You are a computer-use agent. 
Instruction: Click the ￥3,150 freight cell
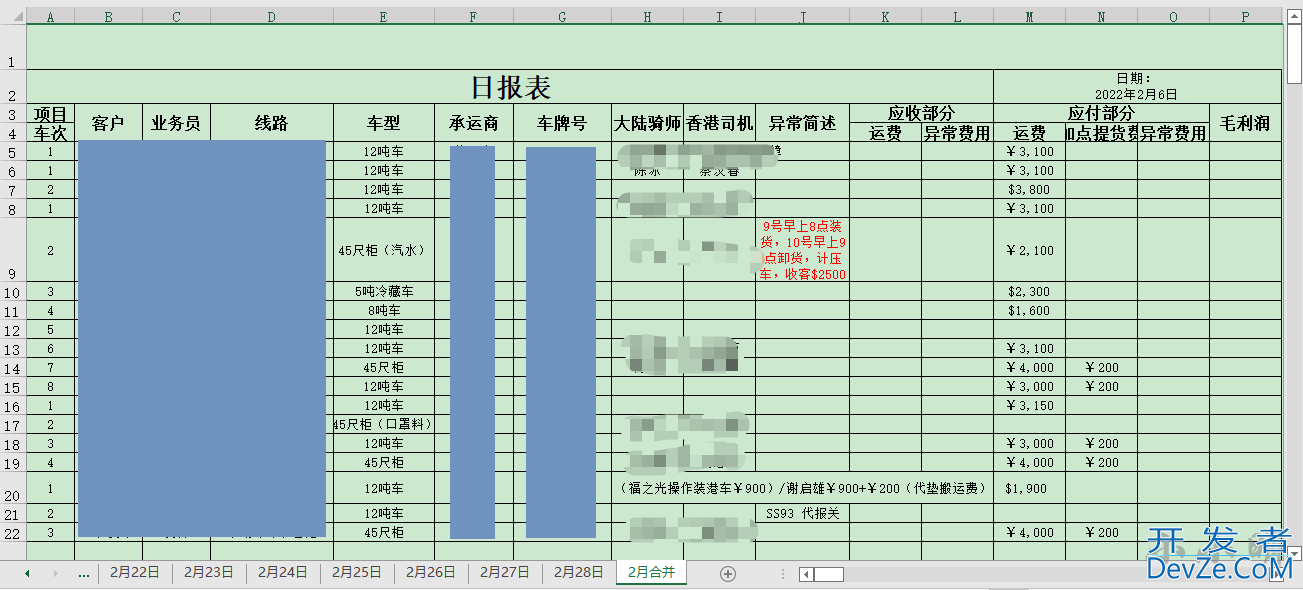coord(1030,405)
